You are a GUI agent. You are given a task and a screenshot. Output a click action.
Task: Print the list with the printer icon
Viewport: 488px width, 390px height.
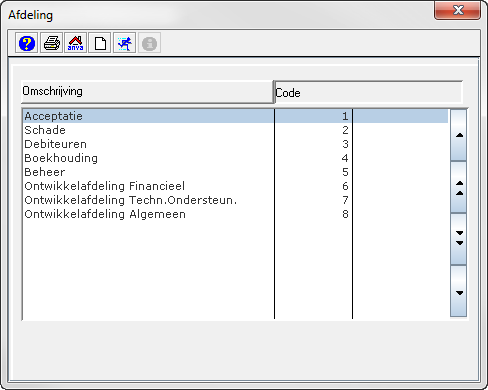tap(51, 43)
